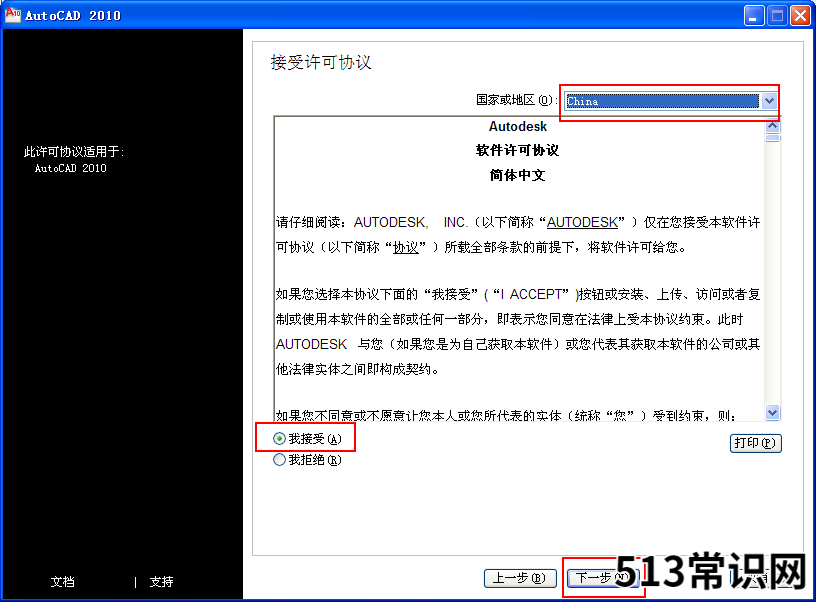816x602 pixels.
Task: Click the 打印 (P) print button
Action: click(755, 443)
